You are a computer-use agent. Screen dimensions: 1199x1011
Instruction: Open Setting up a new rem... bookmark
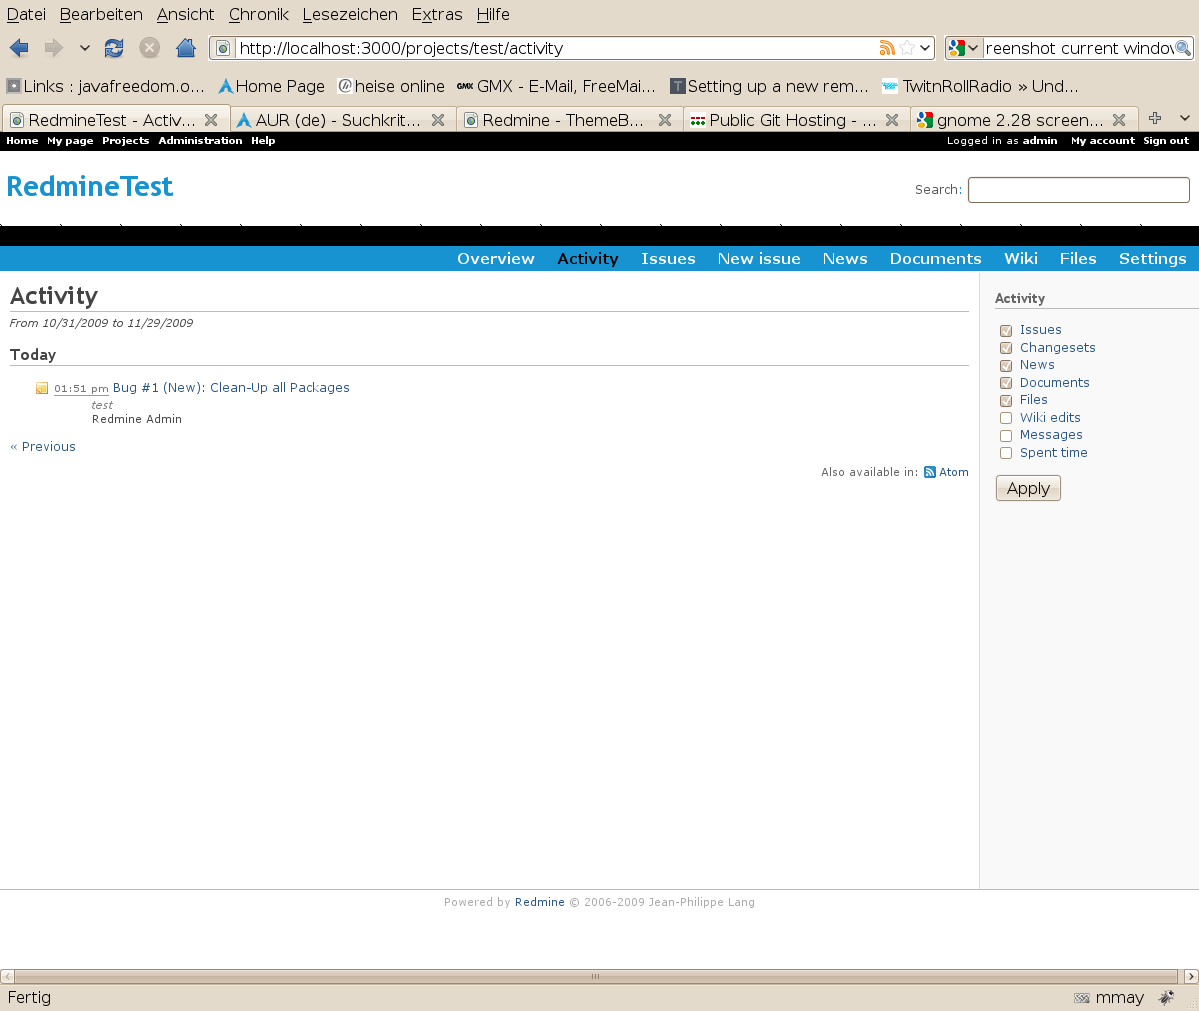[769, 86]
